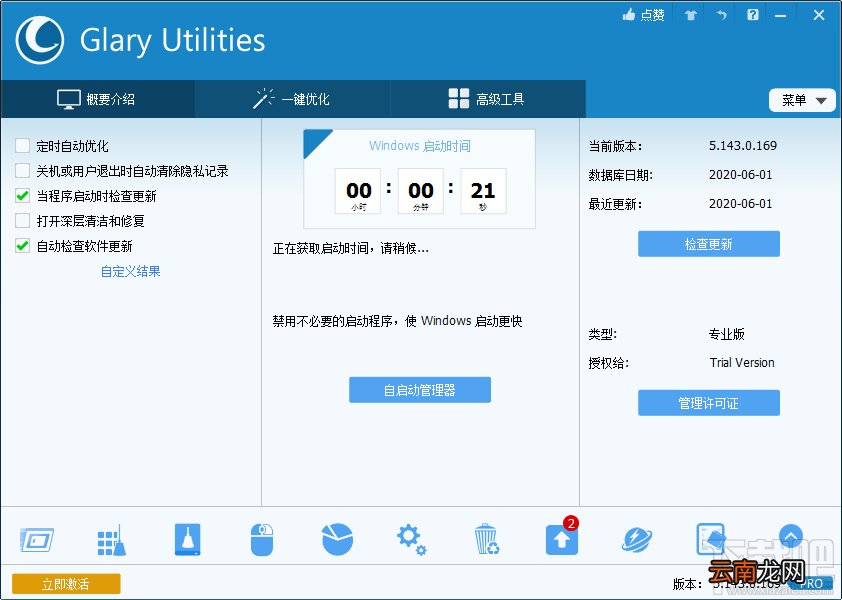Click the 检查更新 button
This screenshot has height=600, width=842.
point(709,244)
